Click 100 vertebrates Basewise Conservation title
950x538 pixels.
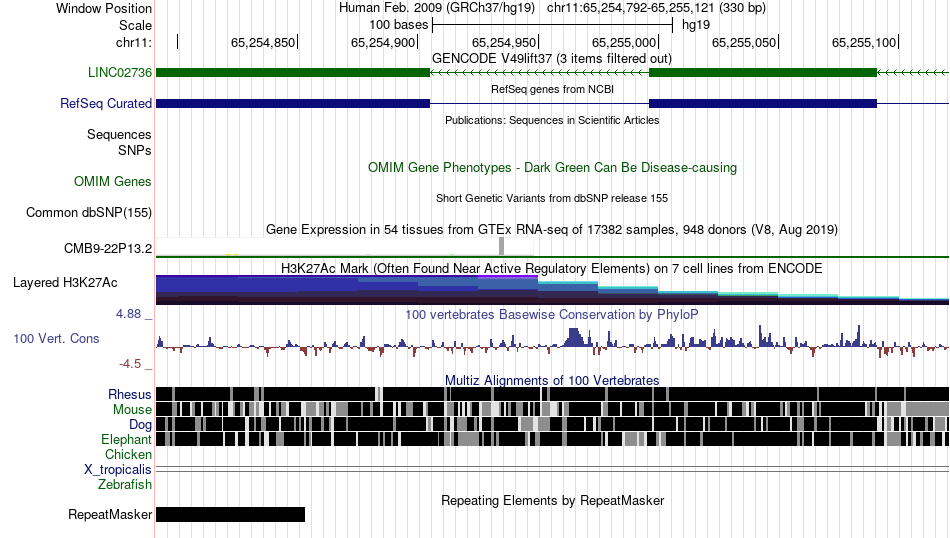point(552,314)
